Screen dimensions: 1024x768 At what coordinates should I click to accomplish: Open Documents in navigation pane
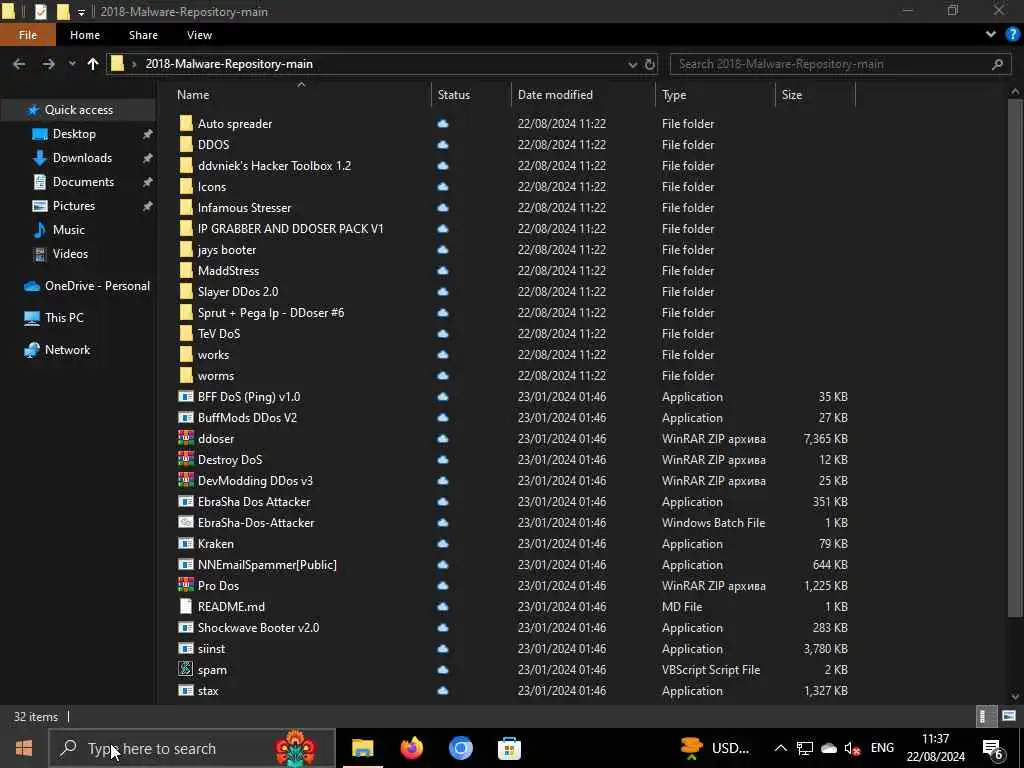click(83, 182)
